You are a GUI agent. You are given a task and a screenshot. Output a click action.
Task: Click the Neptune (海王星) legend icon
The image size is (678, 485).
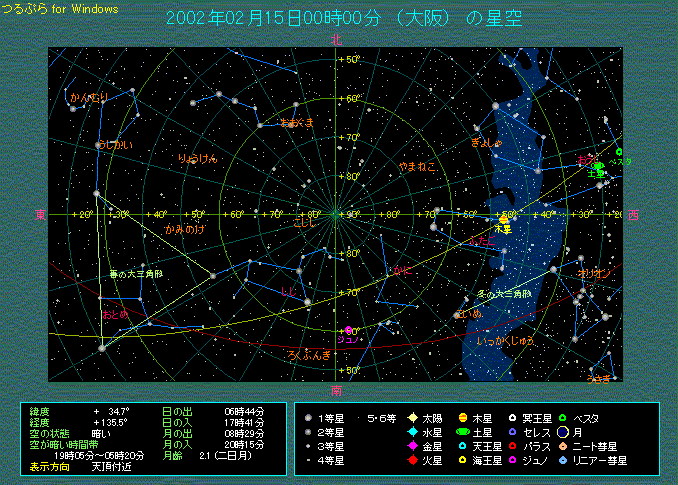463,460
